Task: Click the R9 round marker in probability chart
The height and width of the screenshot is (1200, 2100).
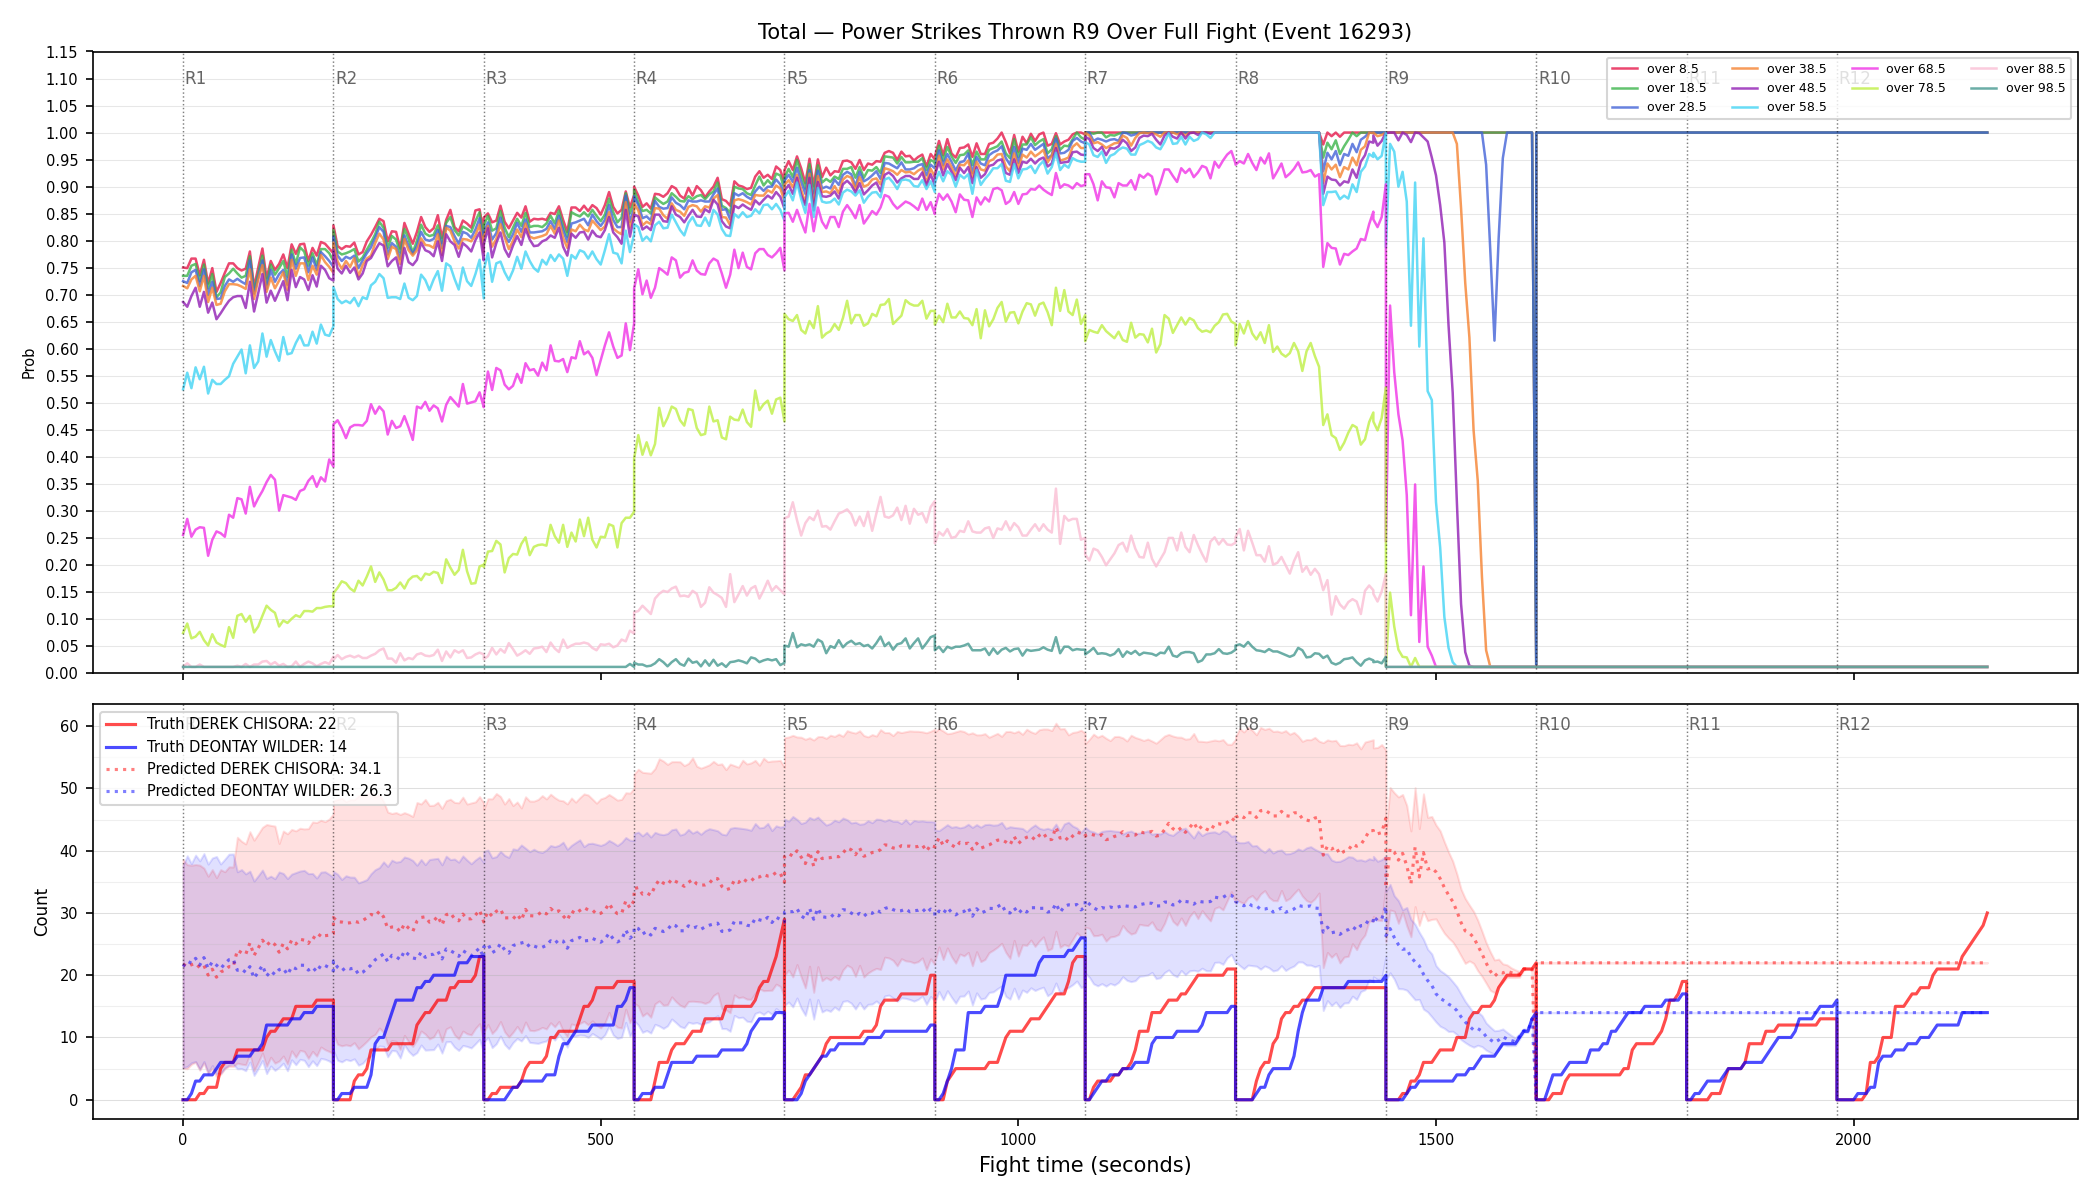Action: pos(1398,78)
